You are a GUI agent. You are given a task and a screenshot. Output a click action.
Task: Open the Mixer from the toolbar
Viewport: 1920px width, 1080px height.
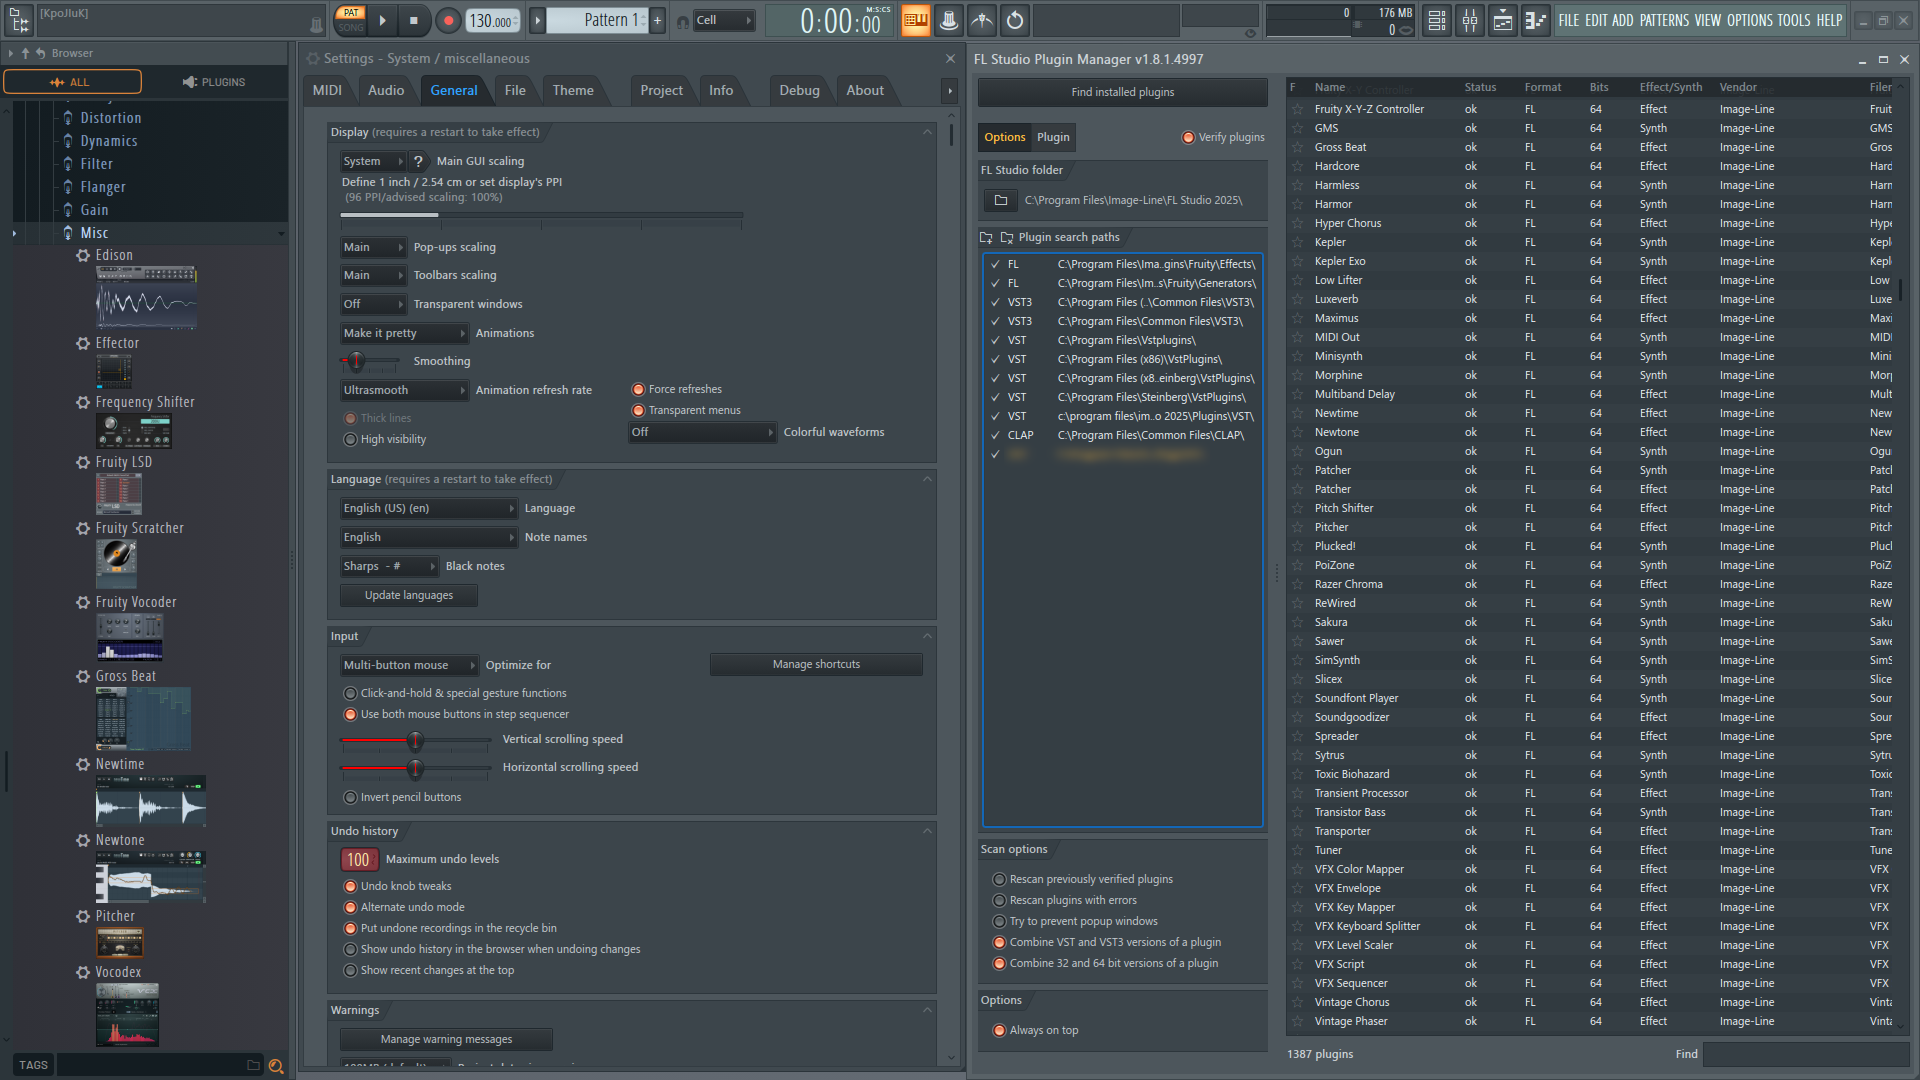pyautogui.click(x=1470, y=20)
